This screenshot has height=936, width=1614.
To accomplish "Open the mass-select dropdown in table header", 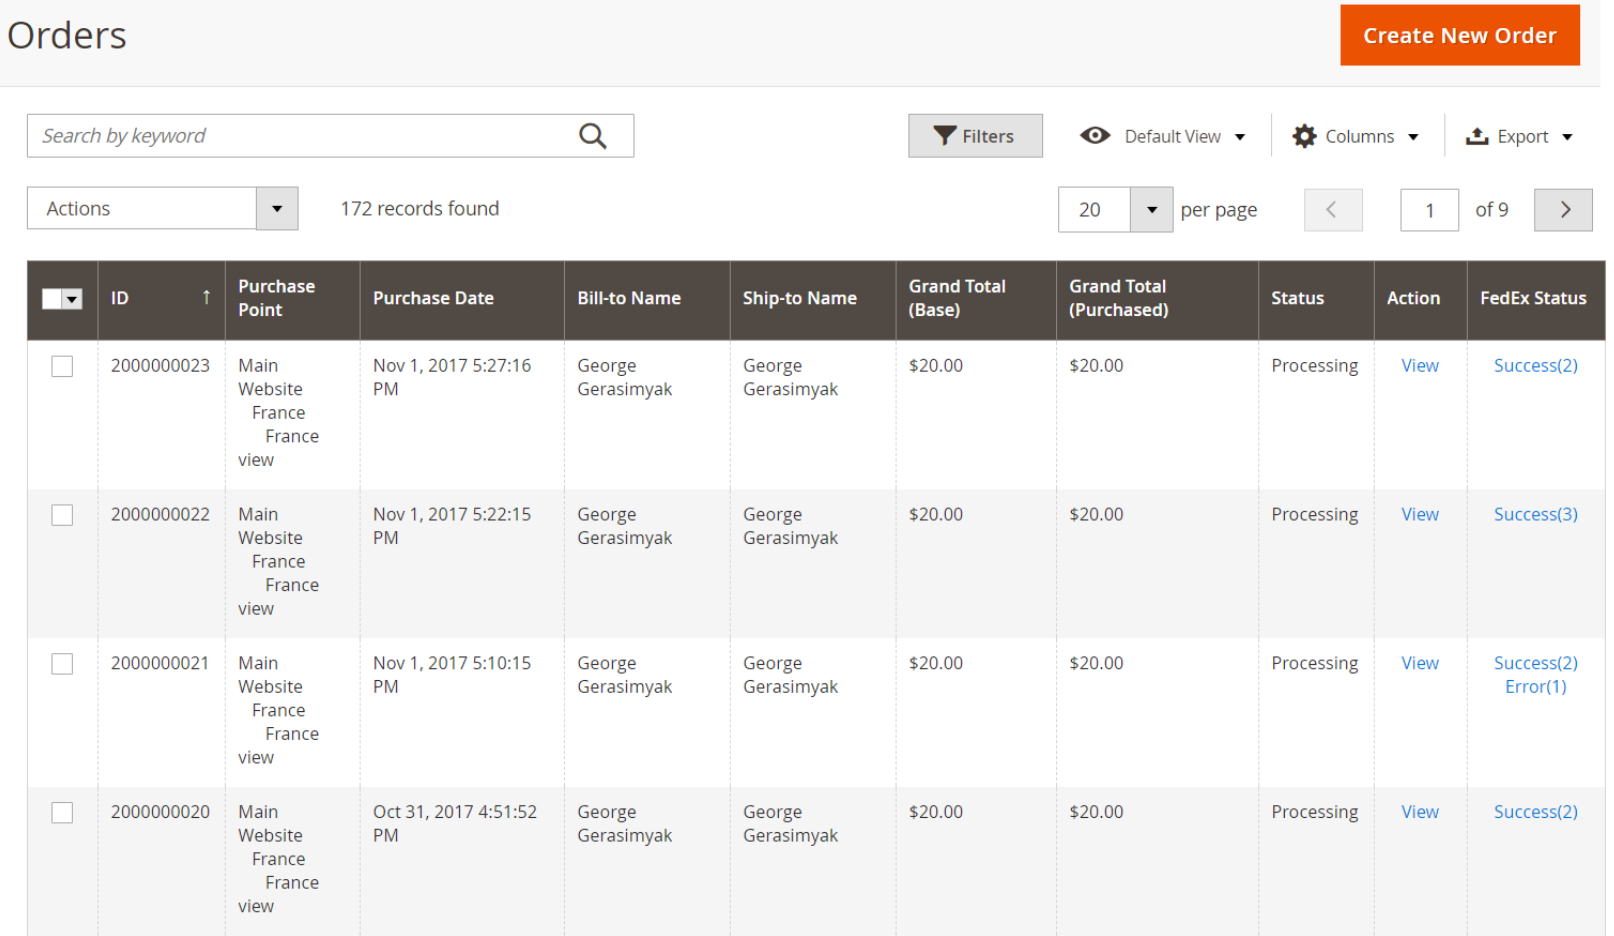I will click(72, 299).
